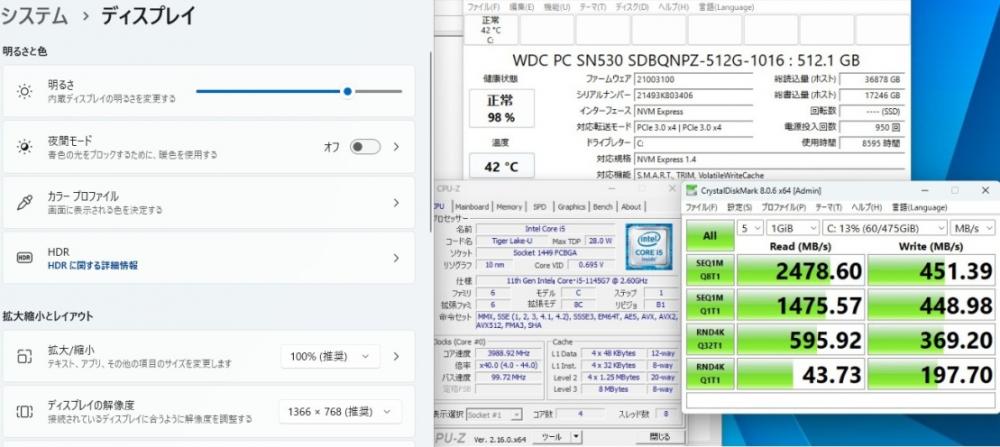Start the SEQ1M Q8T1 test
Screen dimensions: 1000x447
[709, 270]
